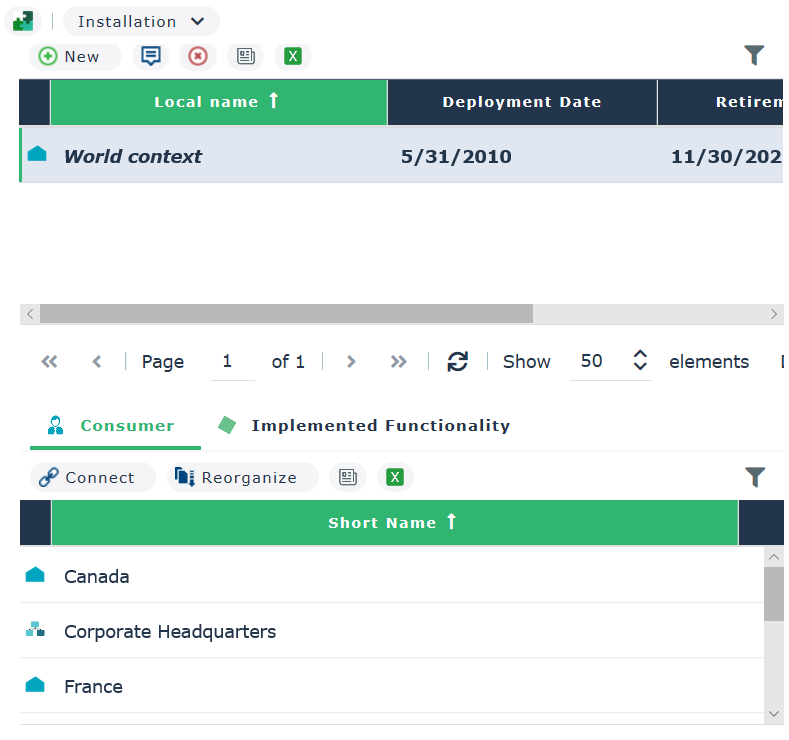Click the red remove icon
Screen dimensions: 789x740
tap(198, 56)
